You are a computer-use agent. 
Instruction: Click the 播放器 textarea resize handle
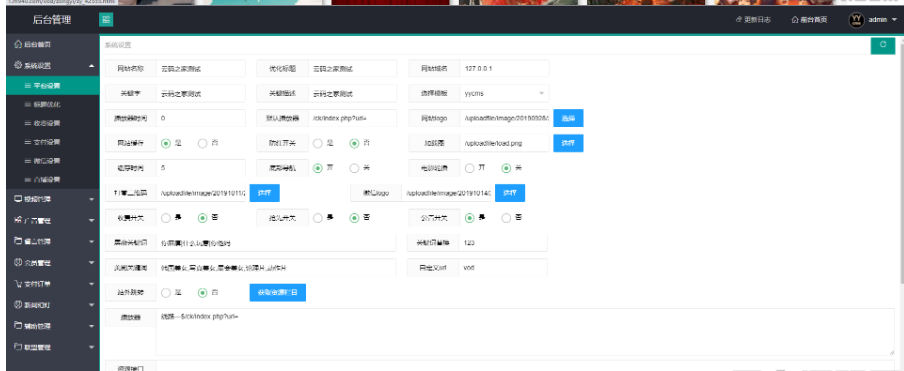coord(891,352)
